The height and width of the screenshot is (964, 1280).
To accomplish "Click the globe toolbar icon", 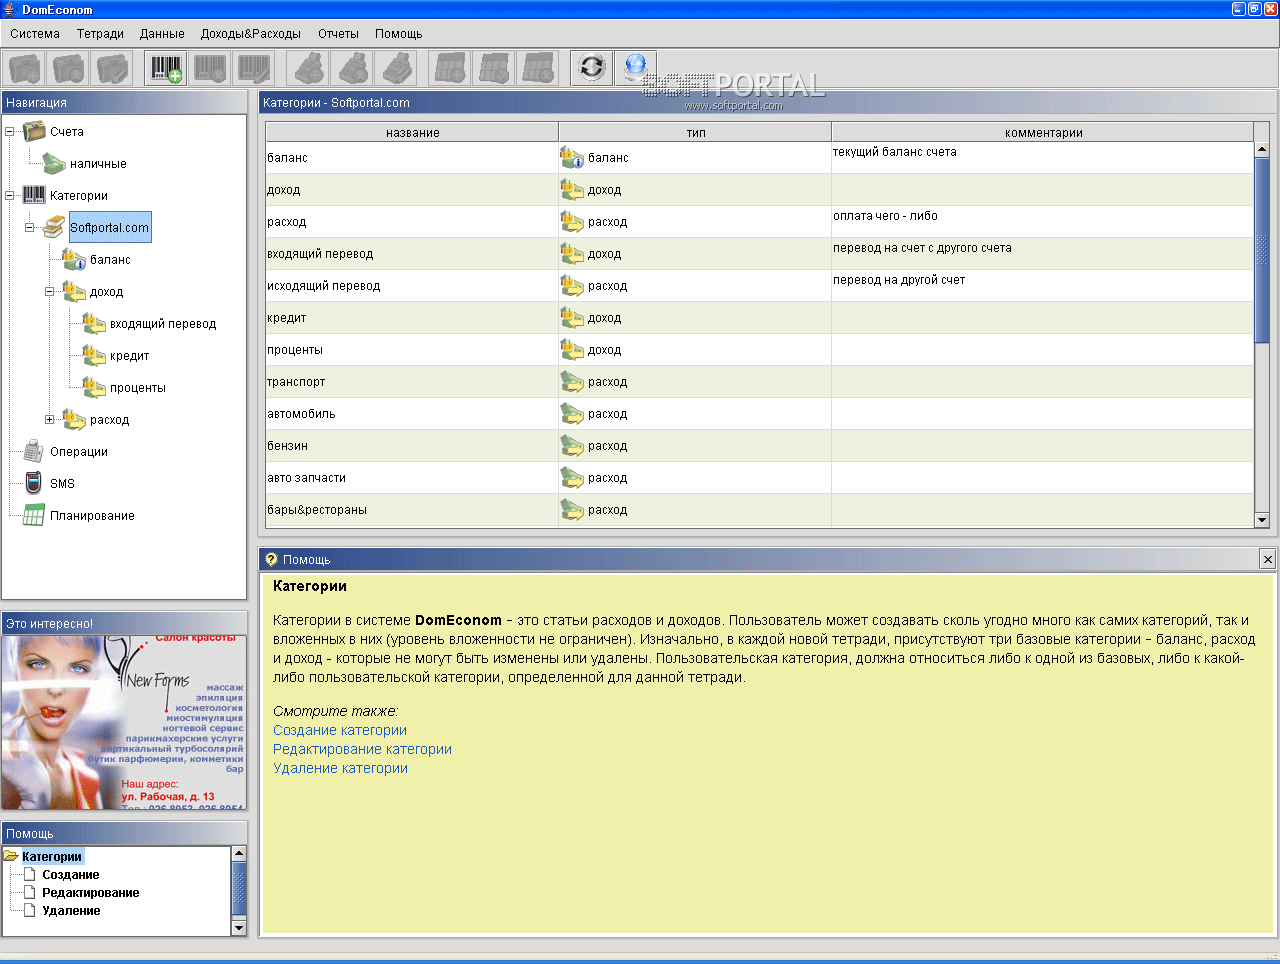I will [635, 68].
